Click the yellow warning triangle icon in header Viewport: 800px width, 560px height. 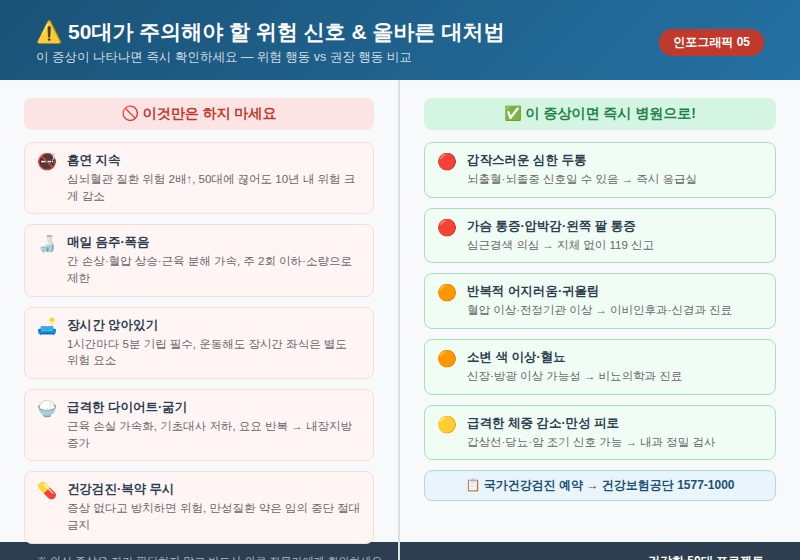[49, 32]
